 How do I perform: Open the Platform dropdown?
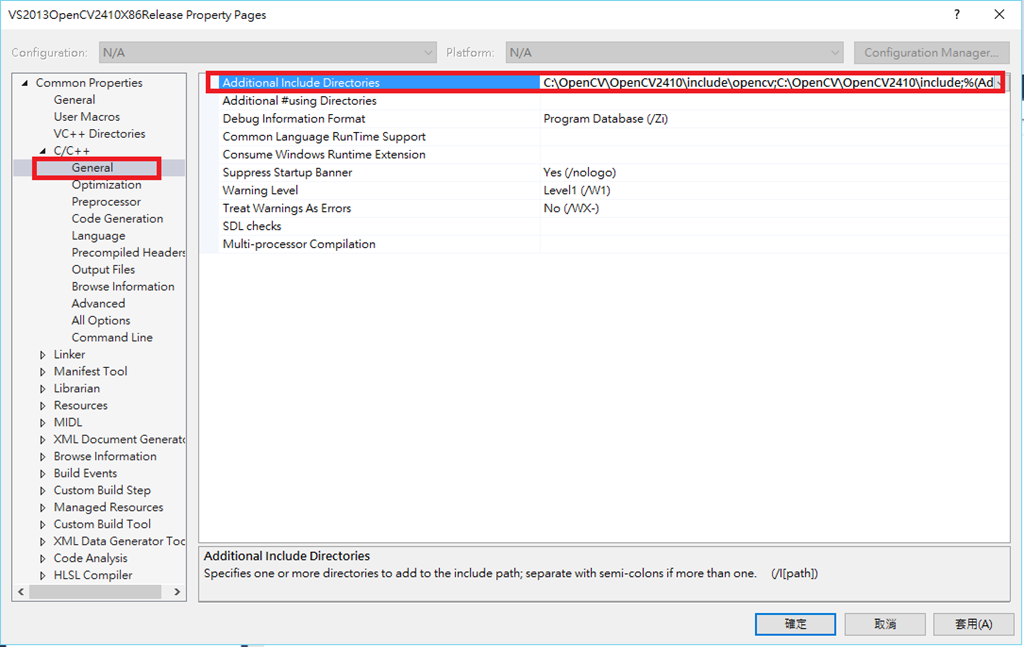[x=674, y=52]
